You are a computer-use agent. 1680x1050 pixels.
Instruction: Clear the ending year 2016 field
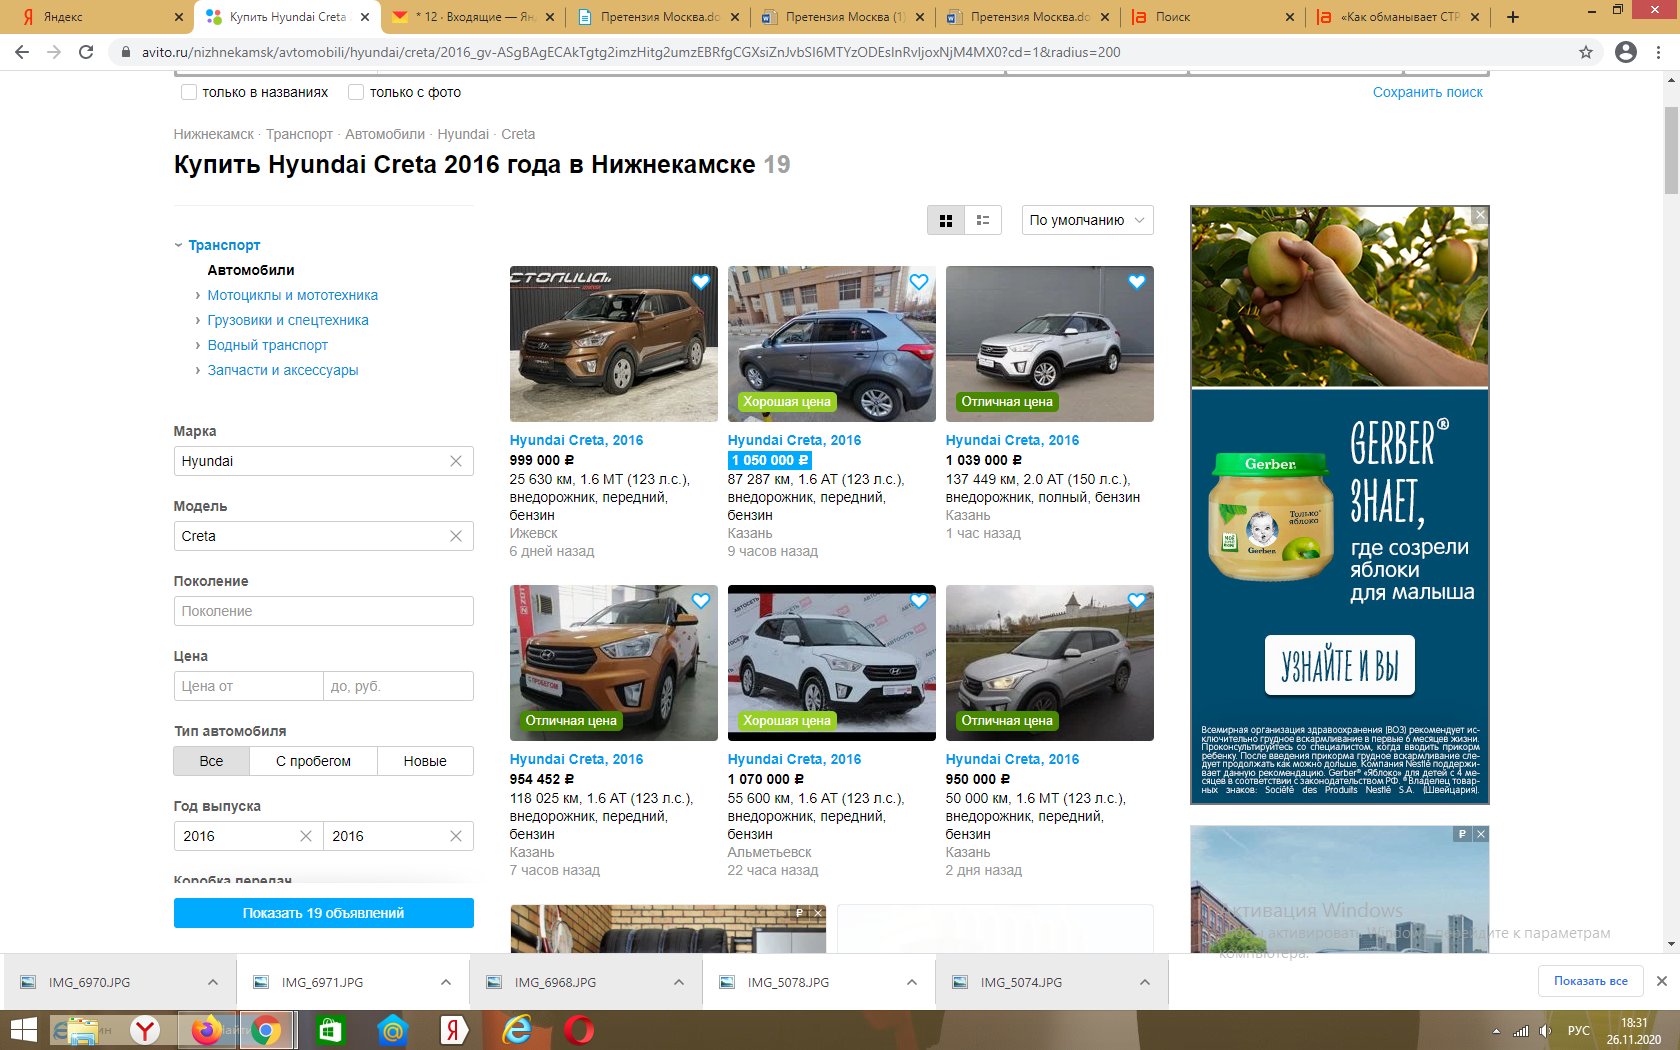[x=456, y=836]
